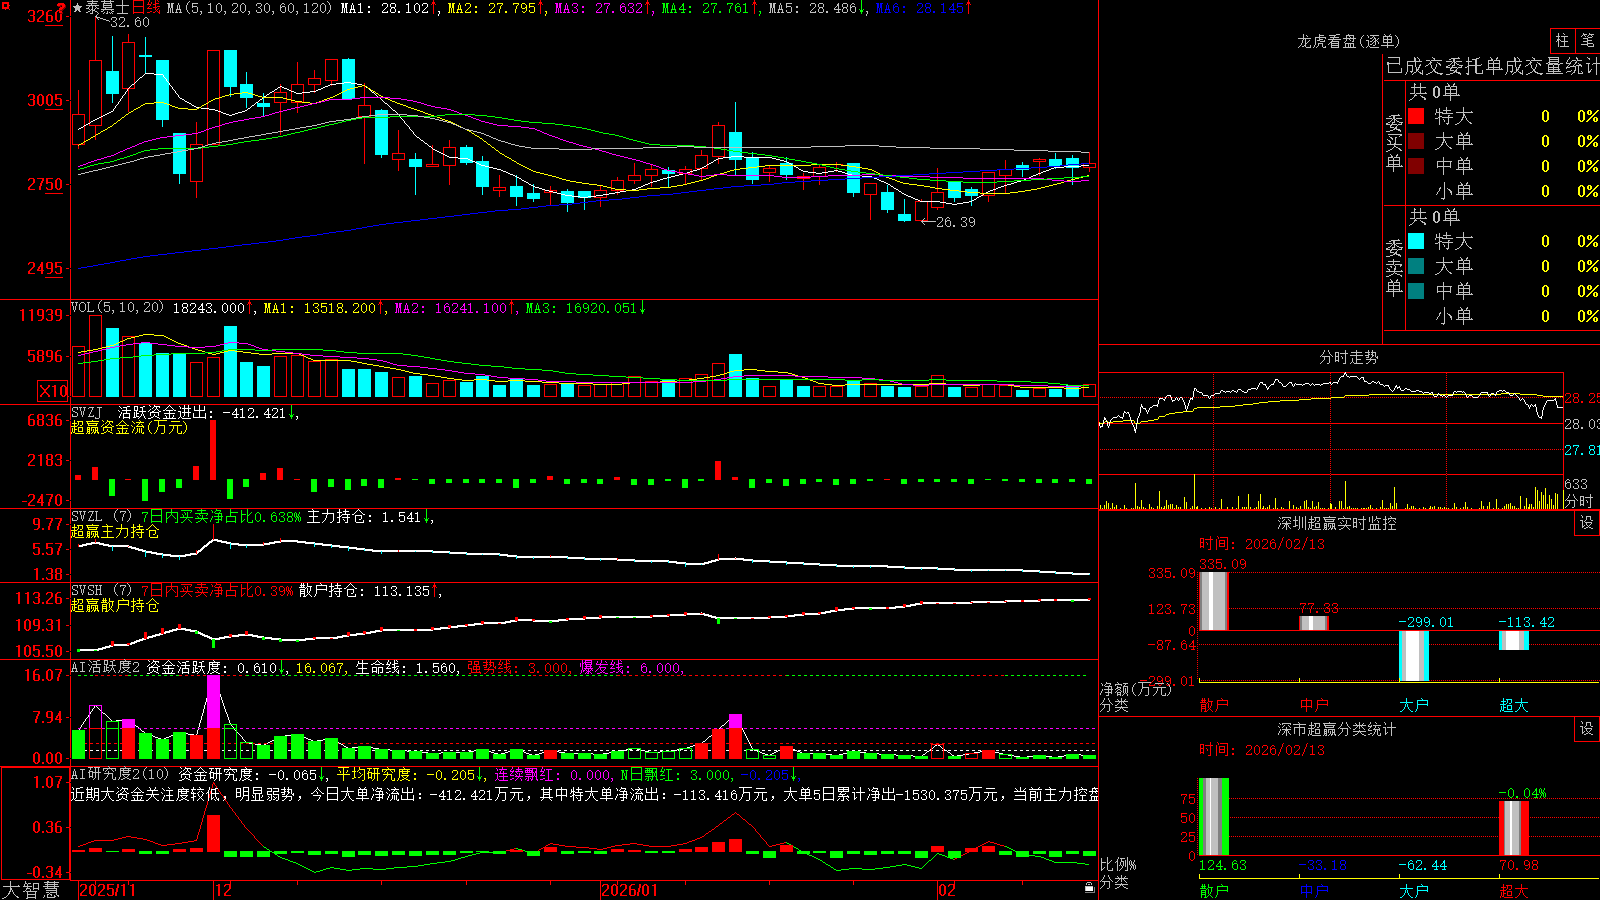Switch Dragon-Tiger panel to 柱 bar view
Screen dimensions: 1600x900
click(1562, 41)
